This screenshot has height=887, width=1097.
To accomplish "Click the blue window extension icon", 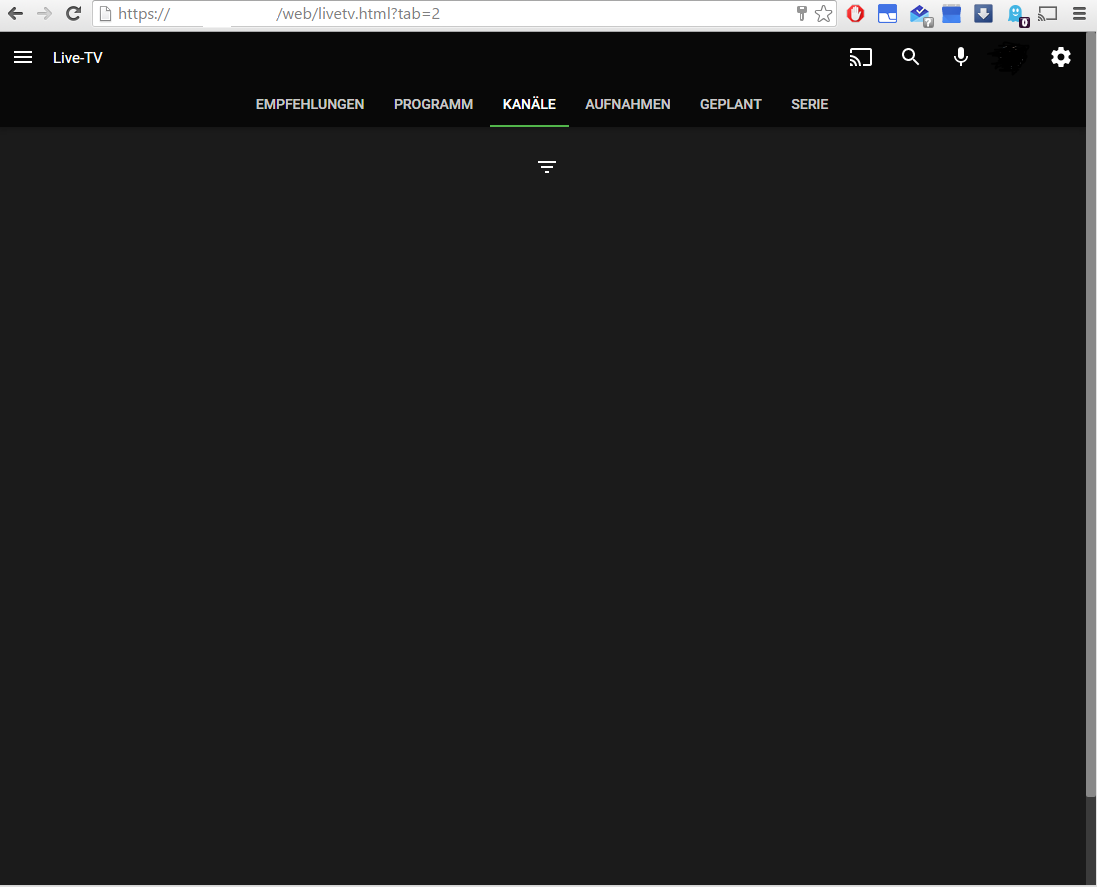I will click(x=887, y=13).
